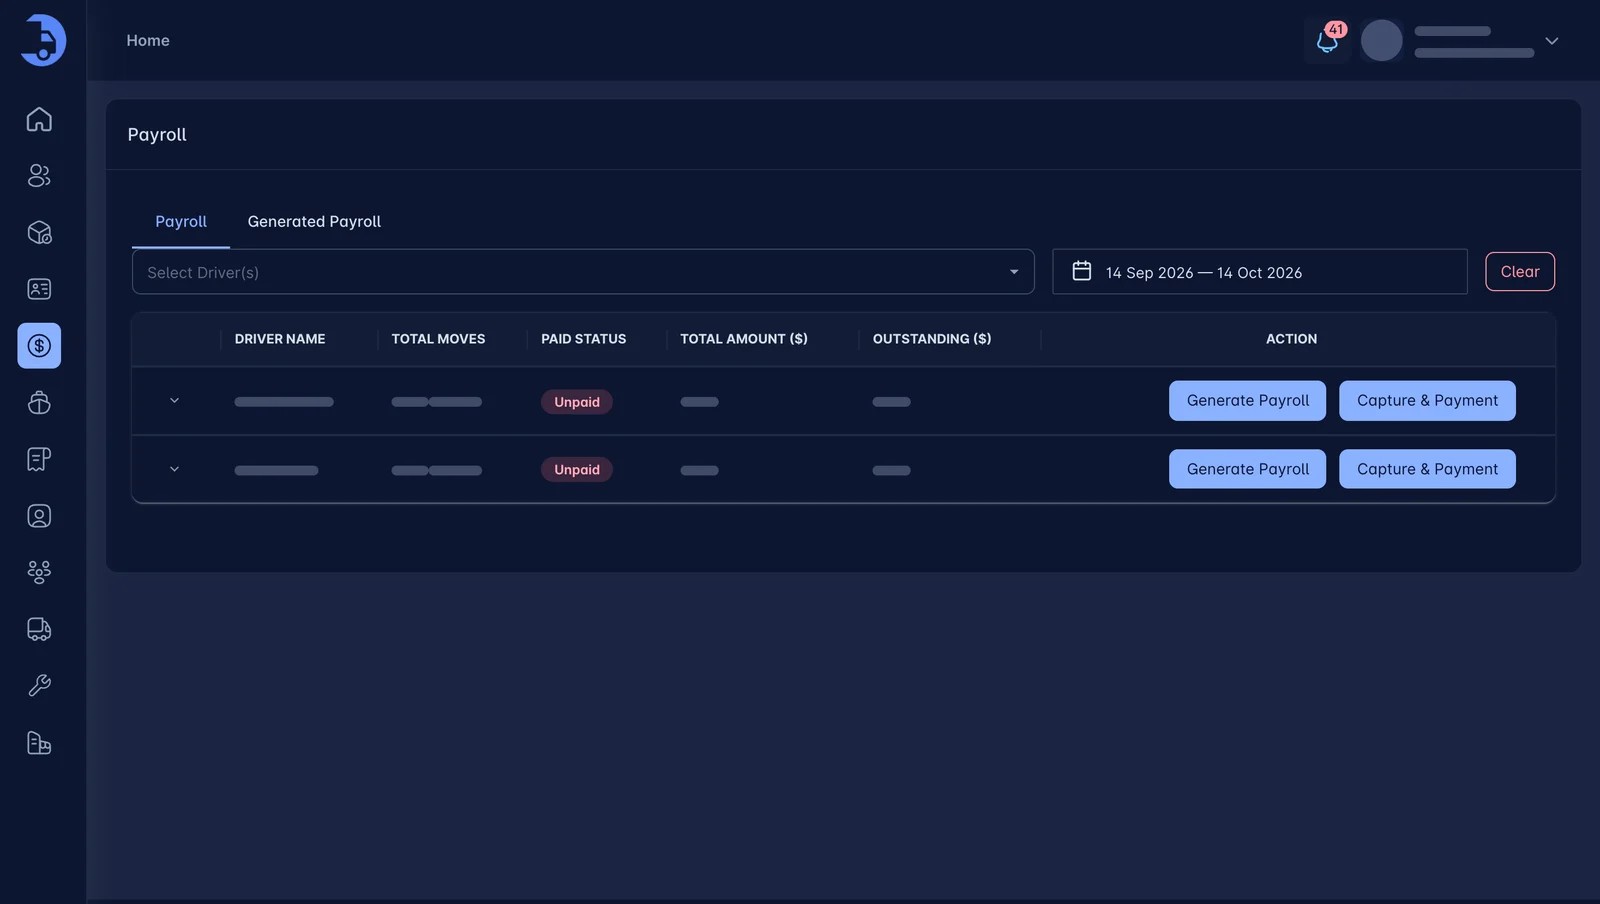Click the calendar icon in the date field
Image resolution: width=1600 pixels, height=904 pixels.
[1082, 271]
